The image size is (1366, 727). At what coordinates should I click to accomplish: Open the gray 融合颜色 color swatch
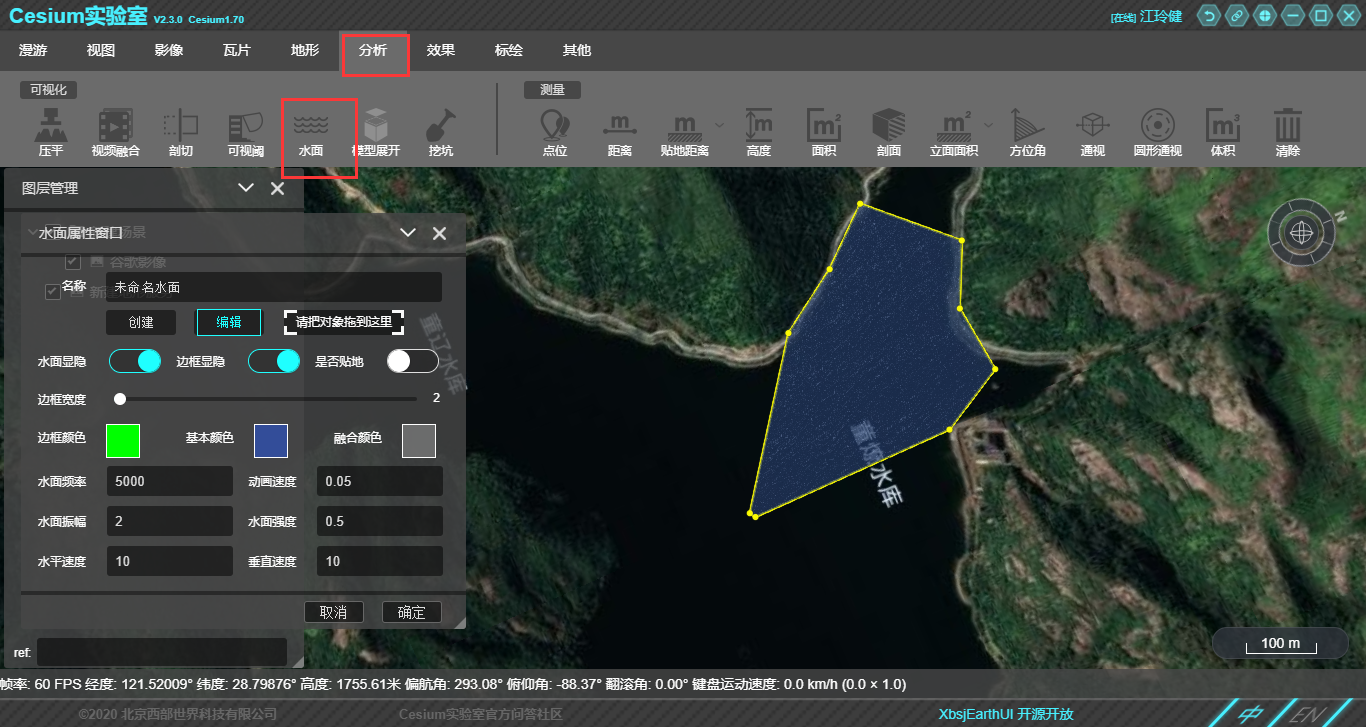[x=419, y=440]
